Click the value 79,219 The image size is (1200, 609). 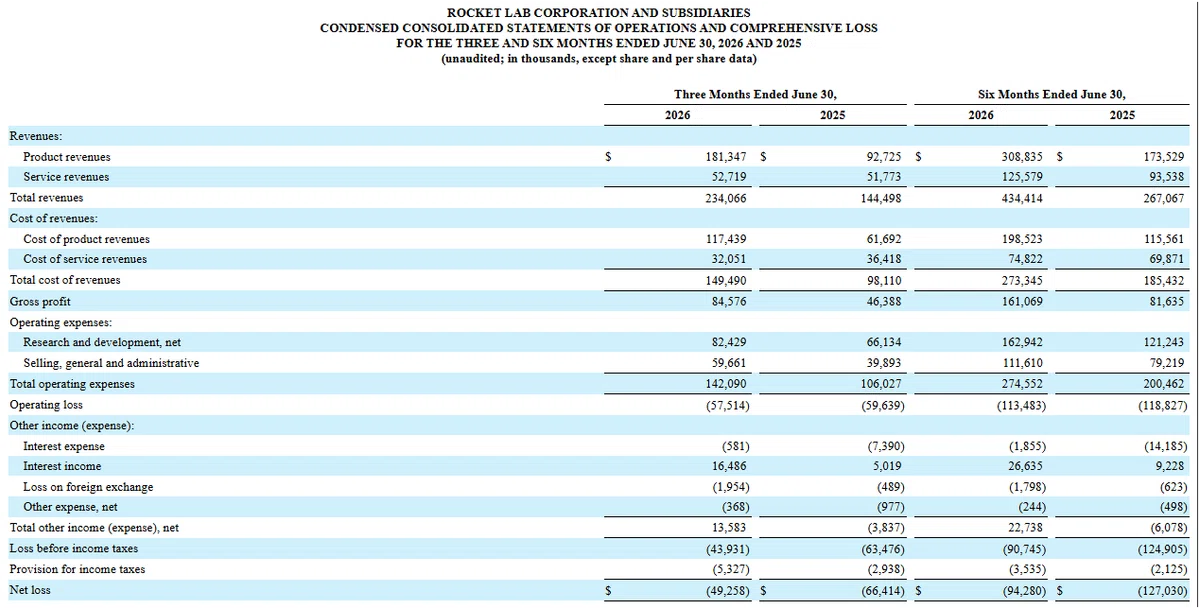coord(1167,363)
